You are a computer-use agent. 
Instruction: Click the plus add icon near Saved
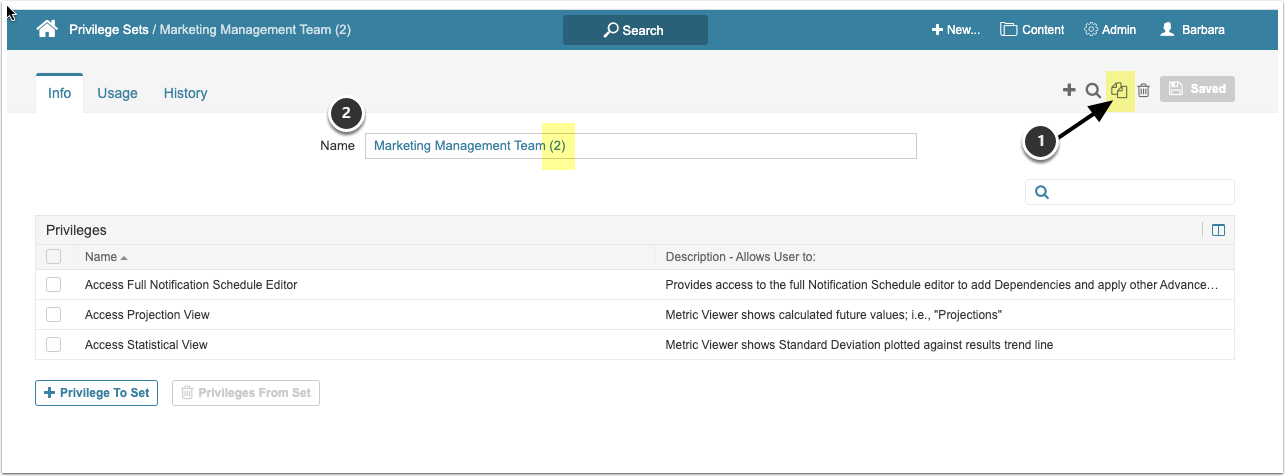[1069, 90]
